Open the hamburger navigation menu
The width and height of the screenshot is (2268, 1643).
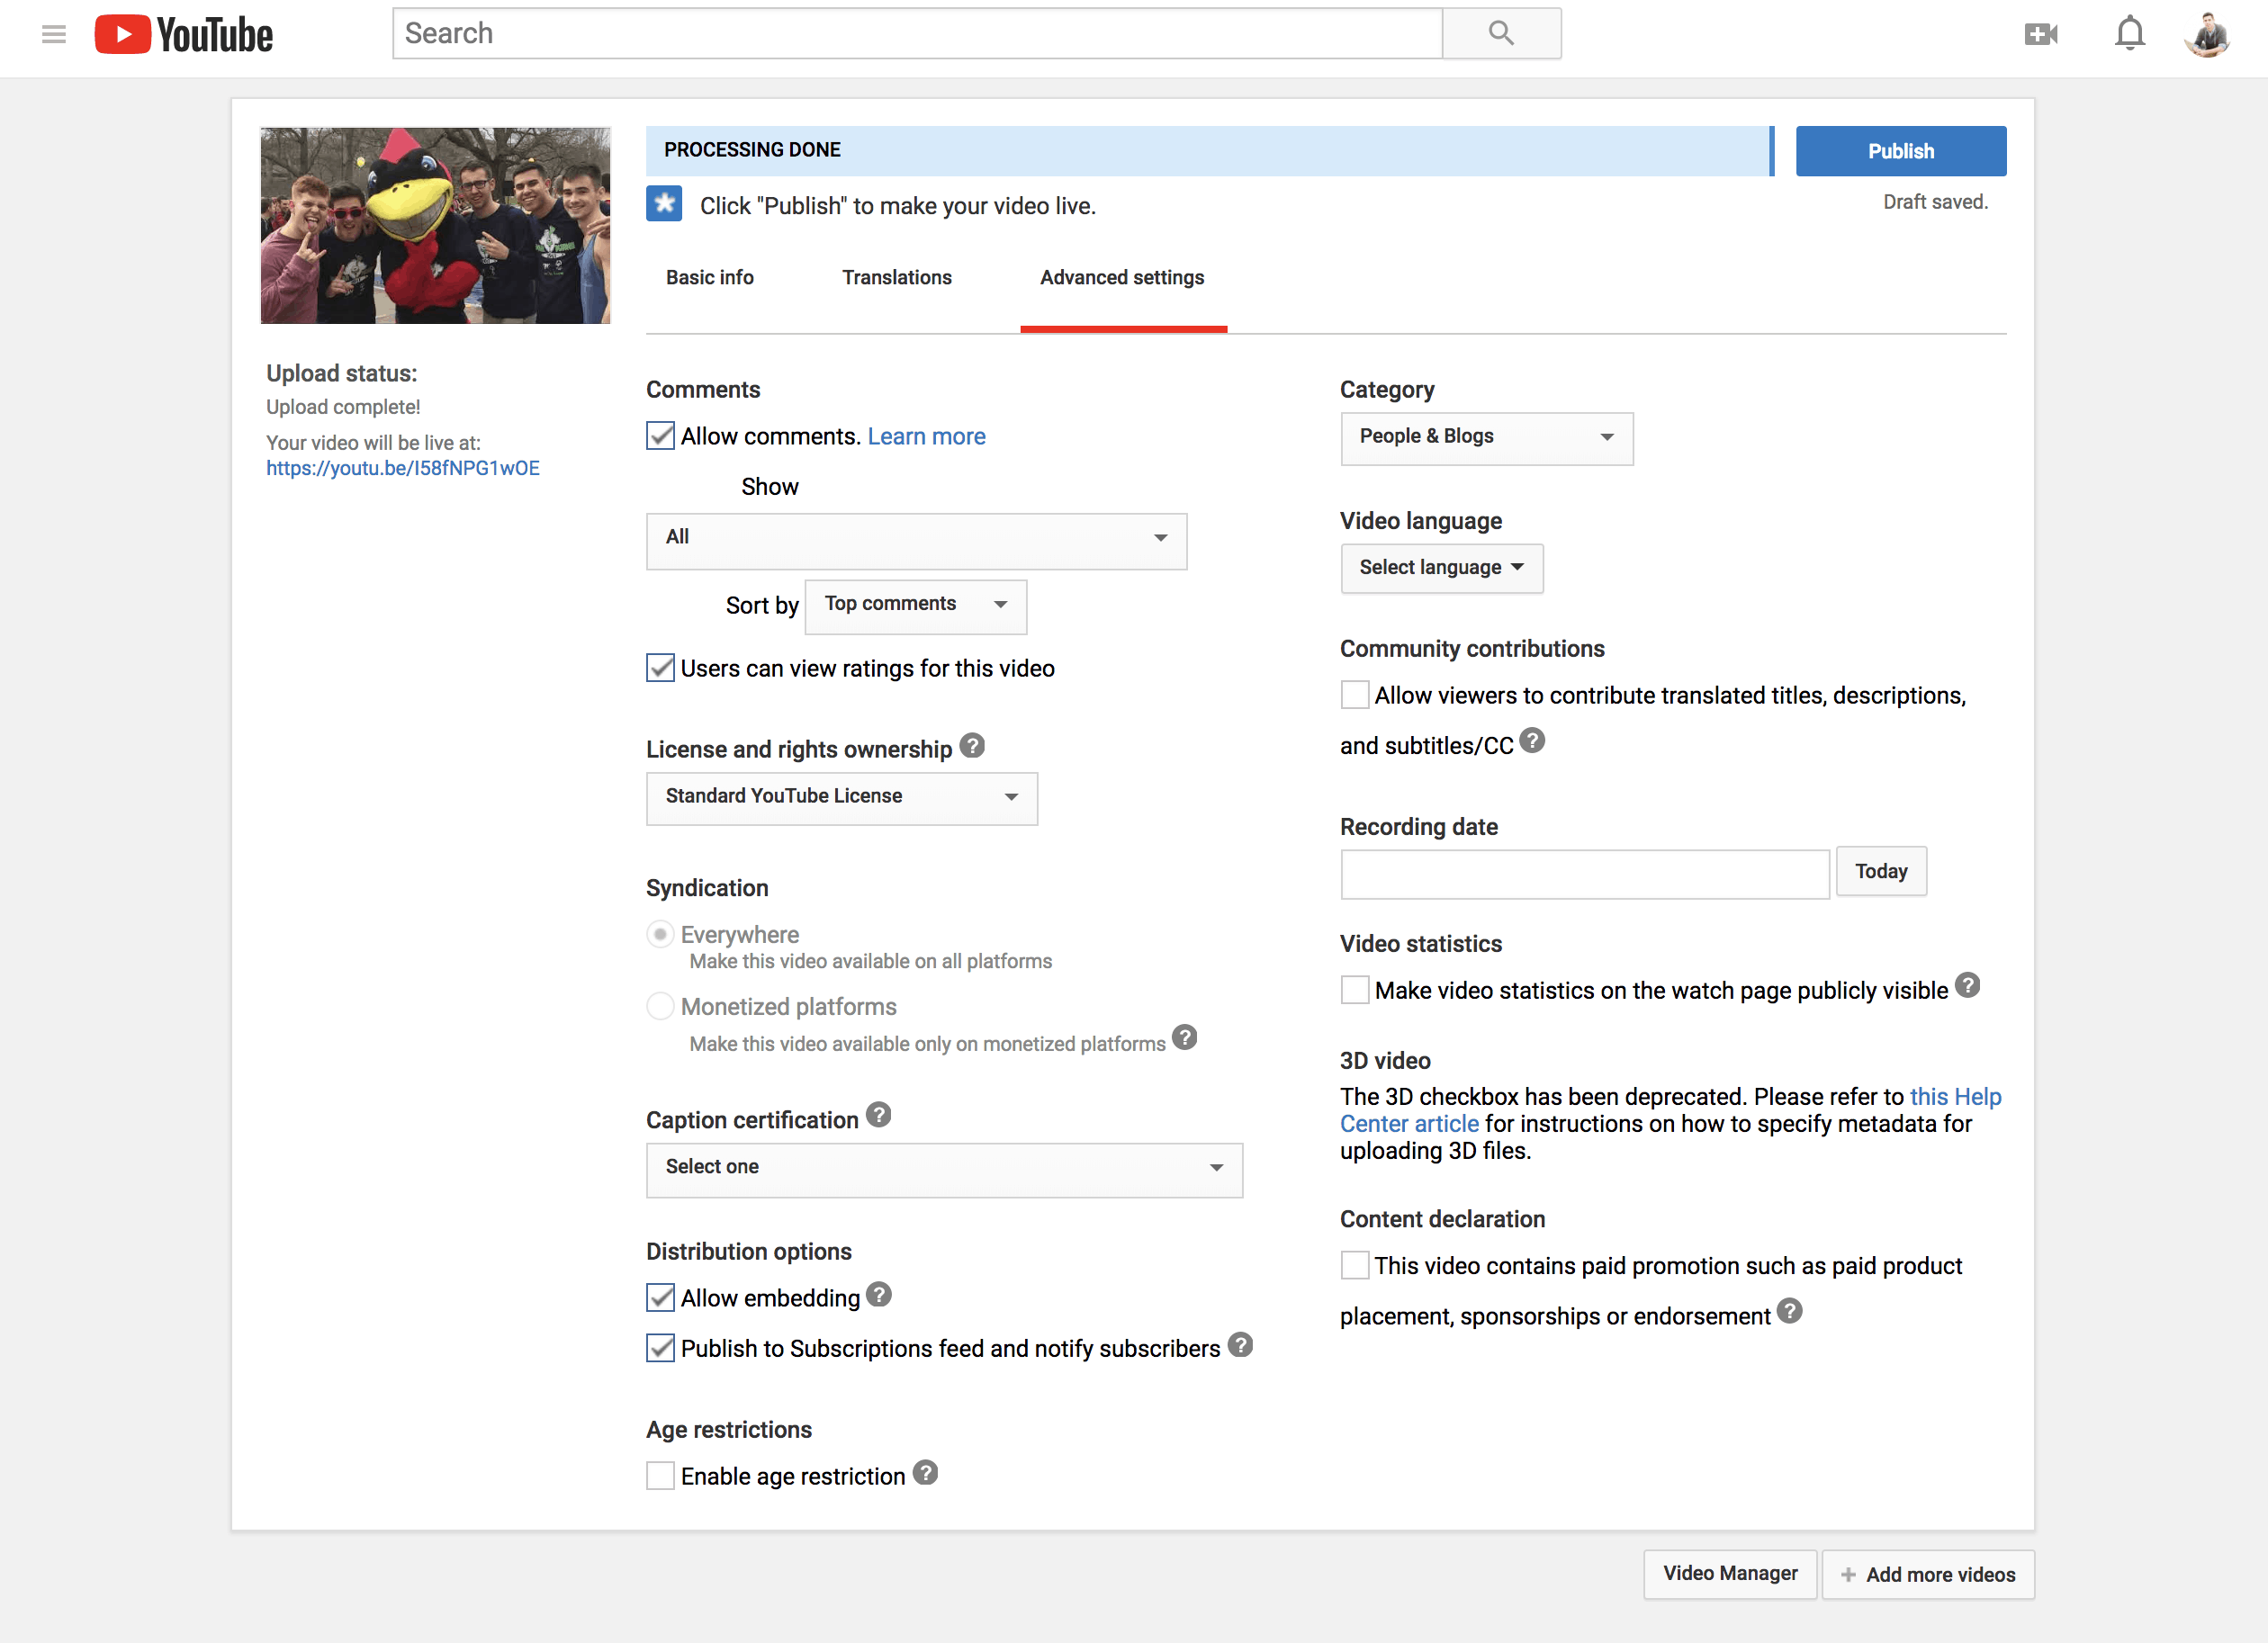54,33
